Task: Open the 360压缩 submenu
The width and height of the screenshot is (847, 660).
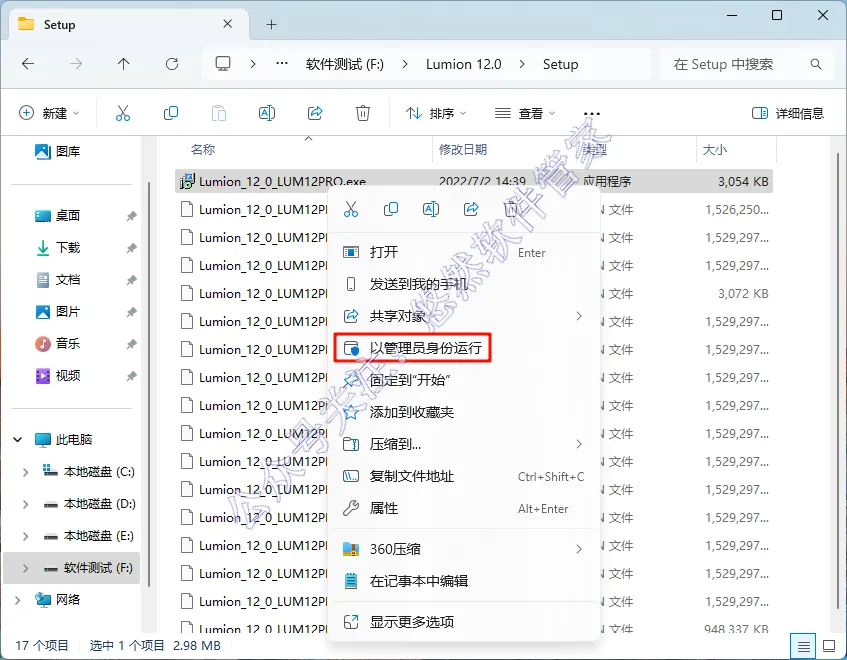Action: [x=465, y=549]
